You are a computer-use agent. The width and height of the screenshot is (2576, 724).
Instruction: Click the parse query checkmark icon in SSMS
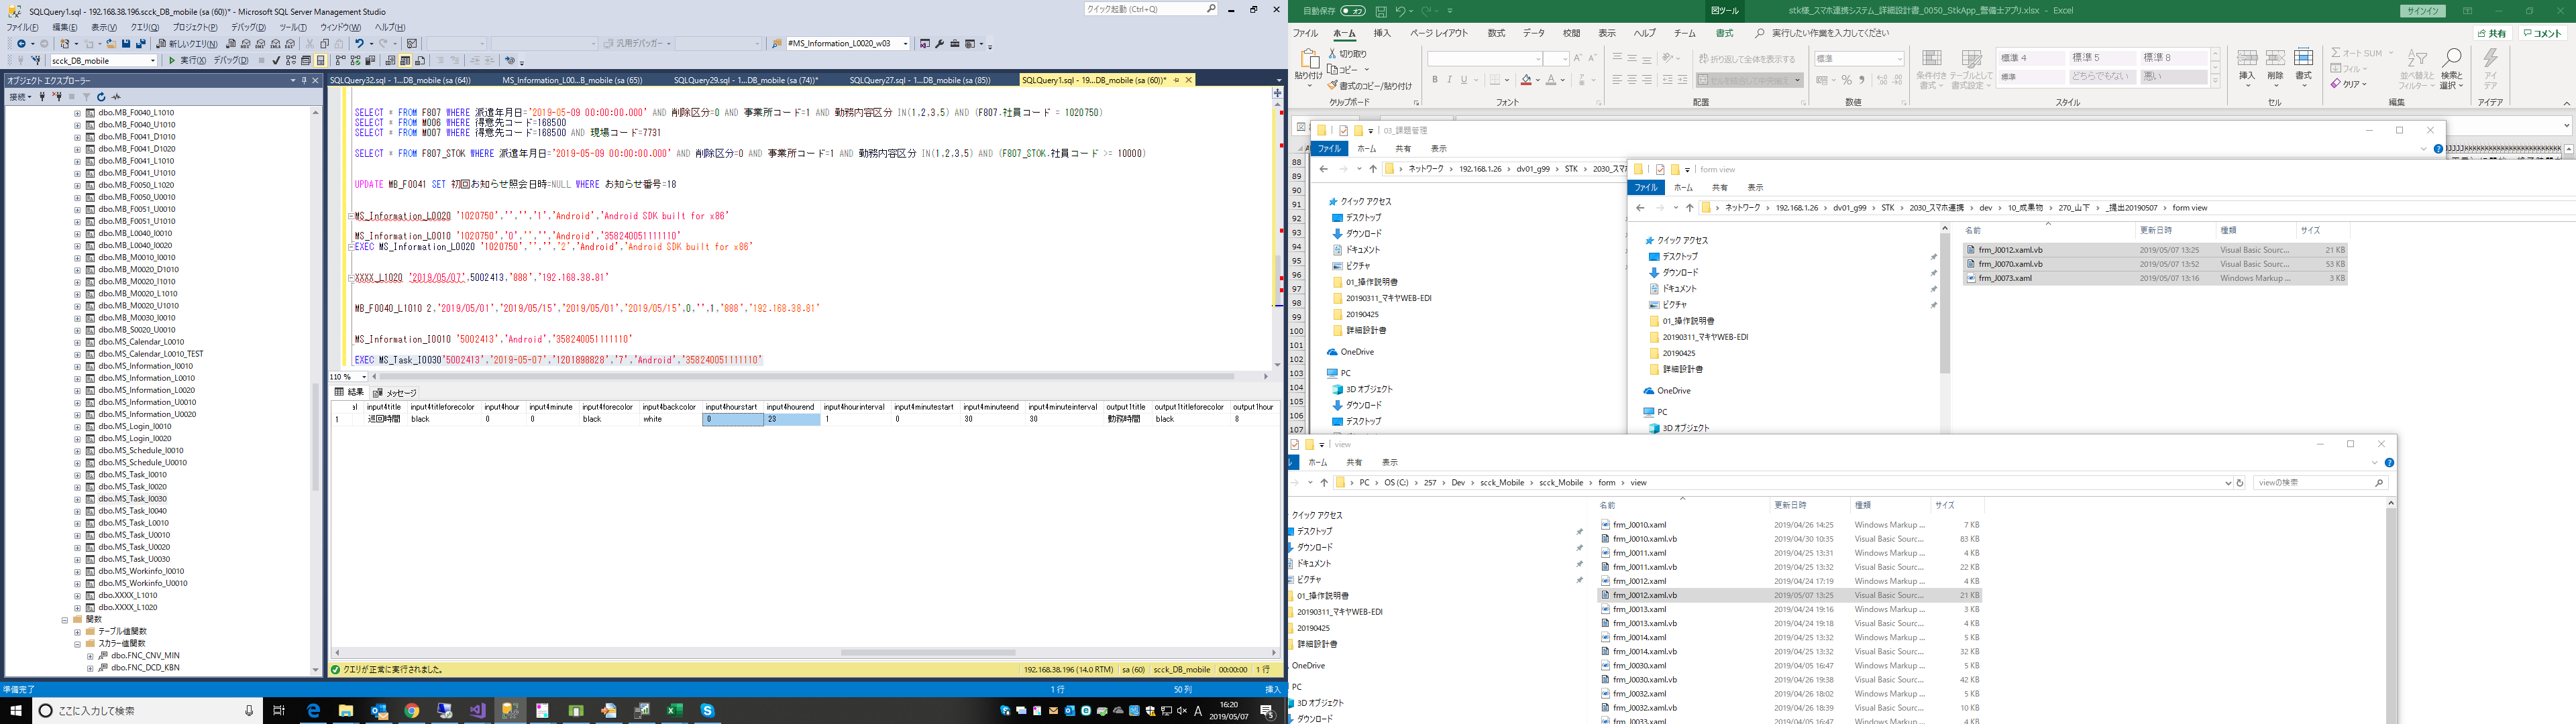pos(276,60)
